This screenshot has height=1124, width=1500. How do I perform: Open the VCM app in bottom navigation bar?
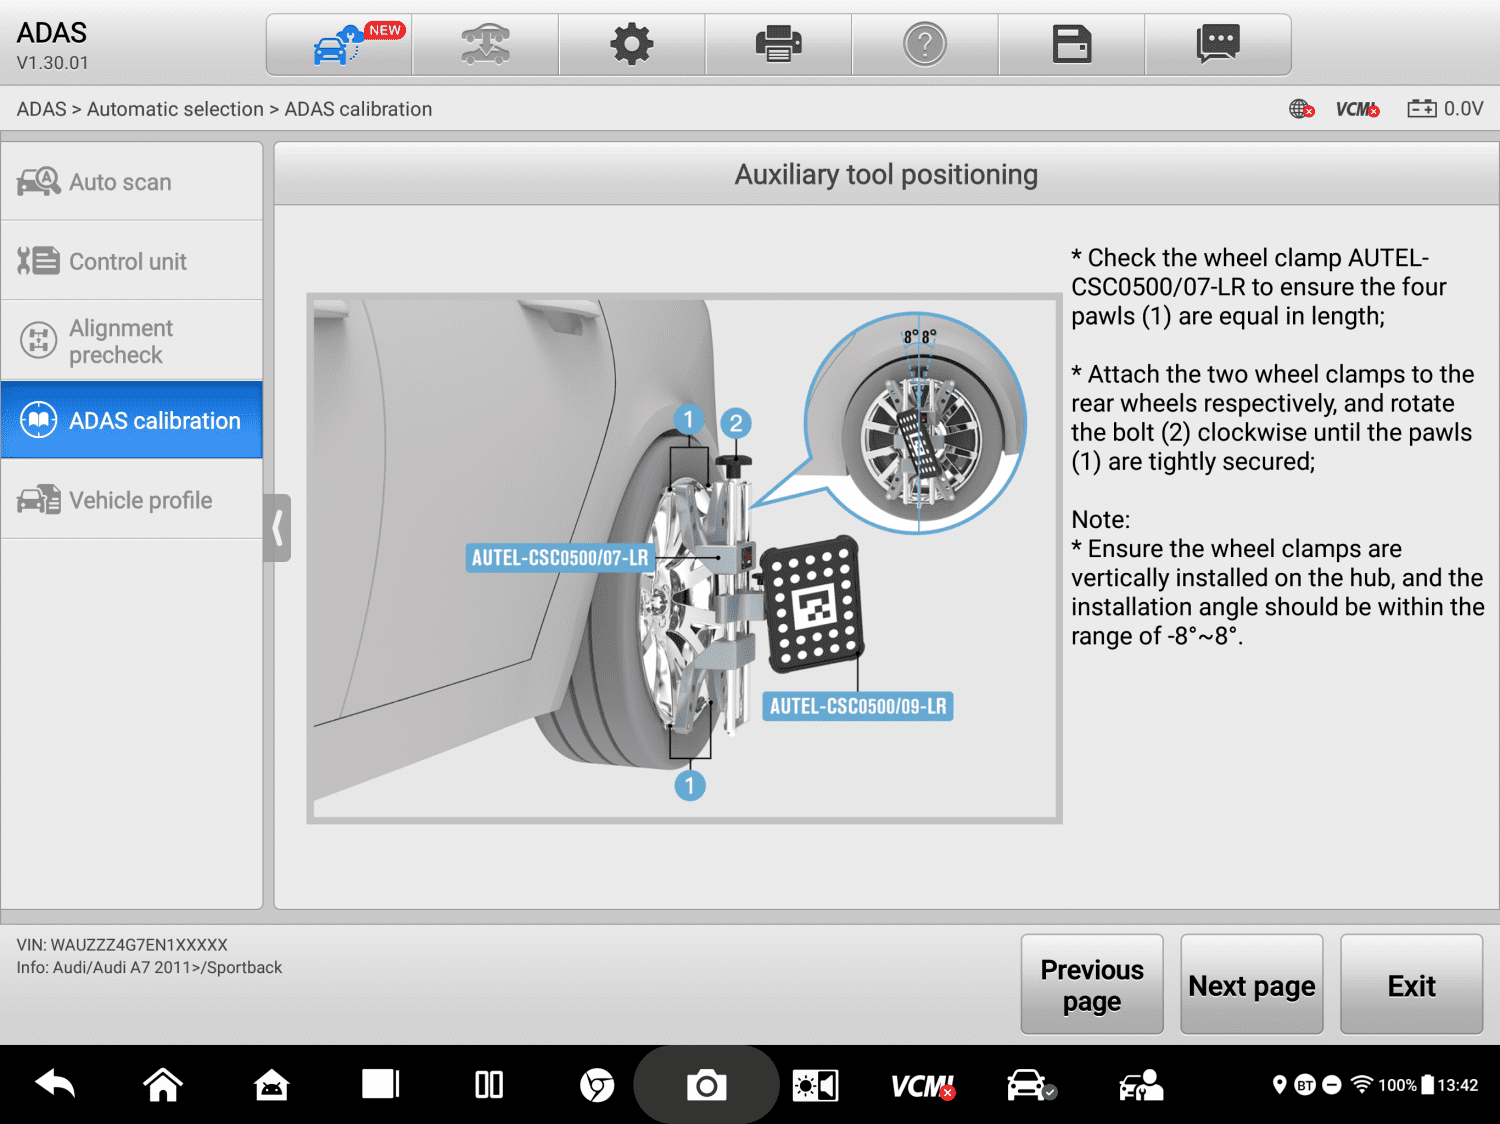tap(921, 1083)
